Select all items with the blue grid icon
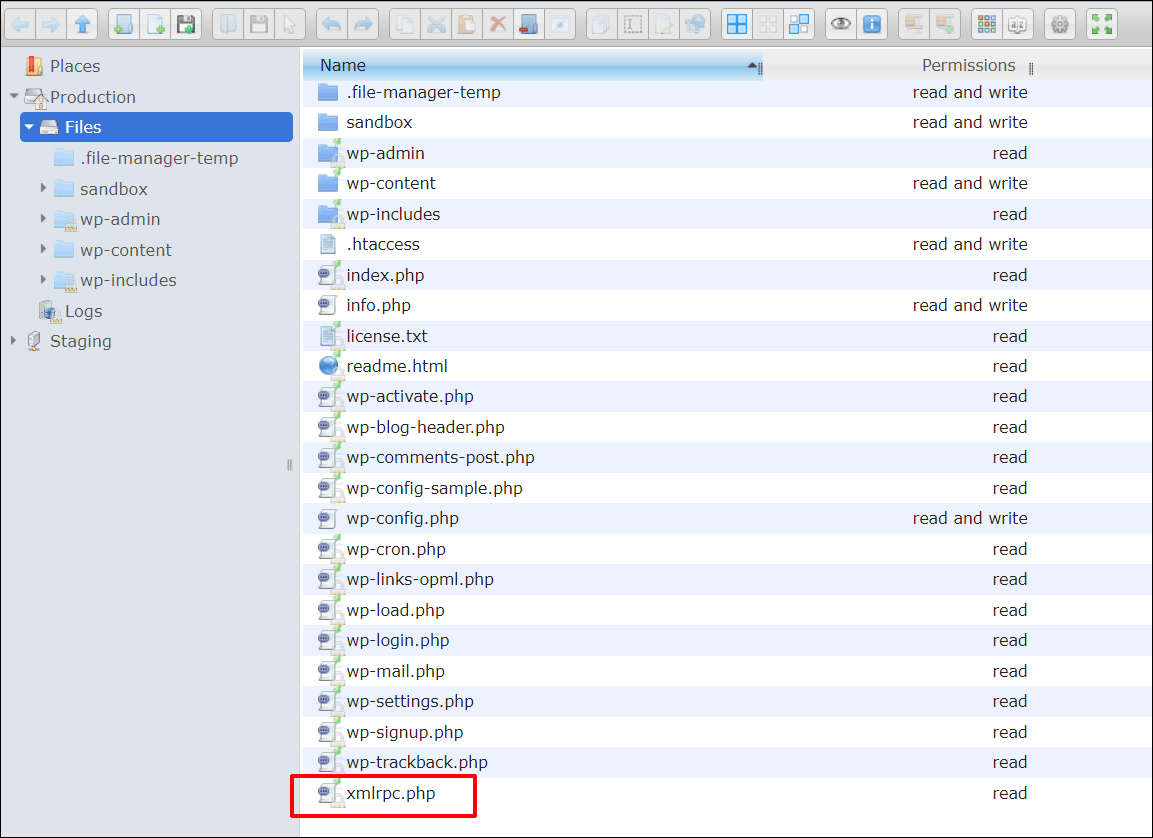The width and height of the screenshot is (1153, 838). tap(737, 25)
